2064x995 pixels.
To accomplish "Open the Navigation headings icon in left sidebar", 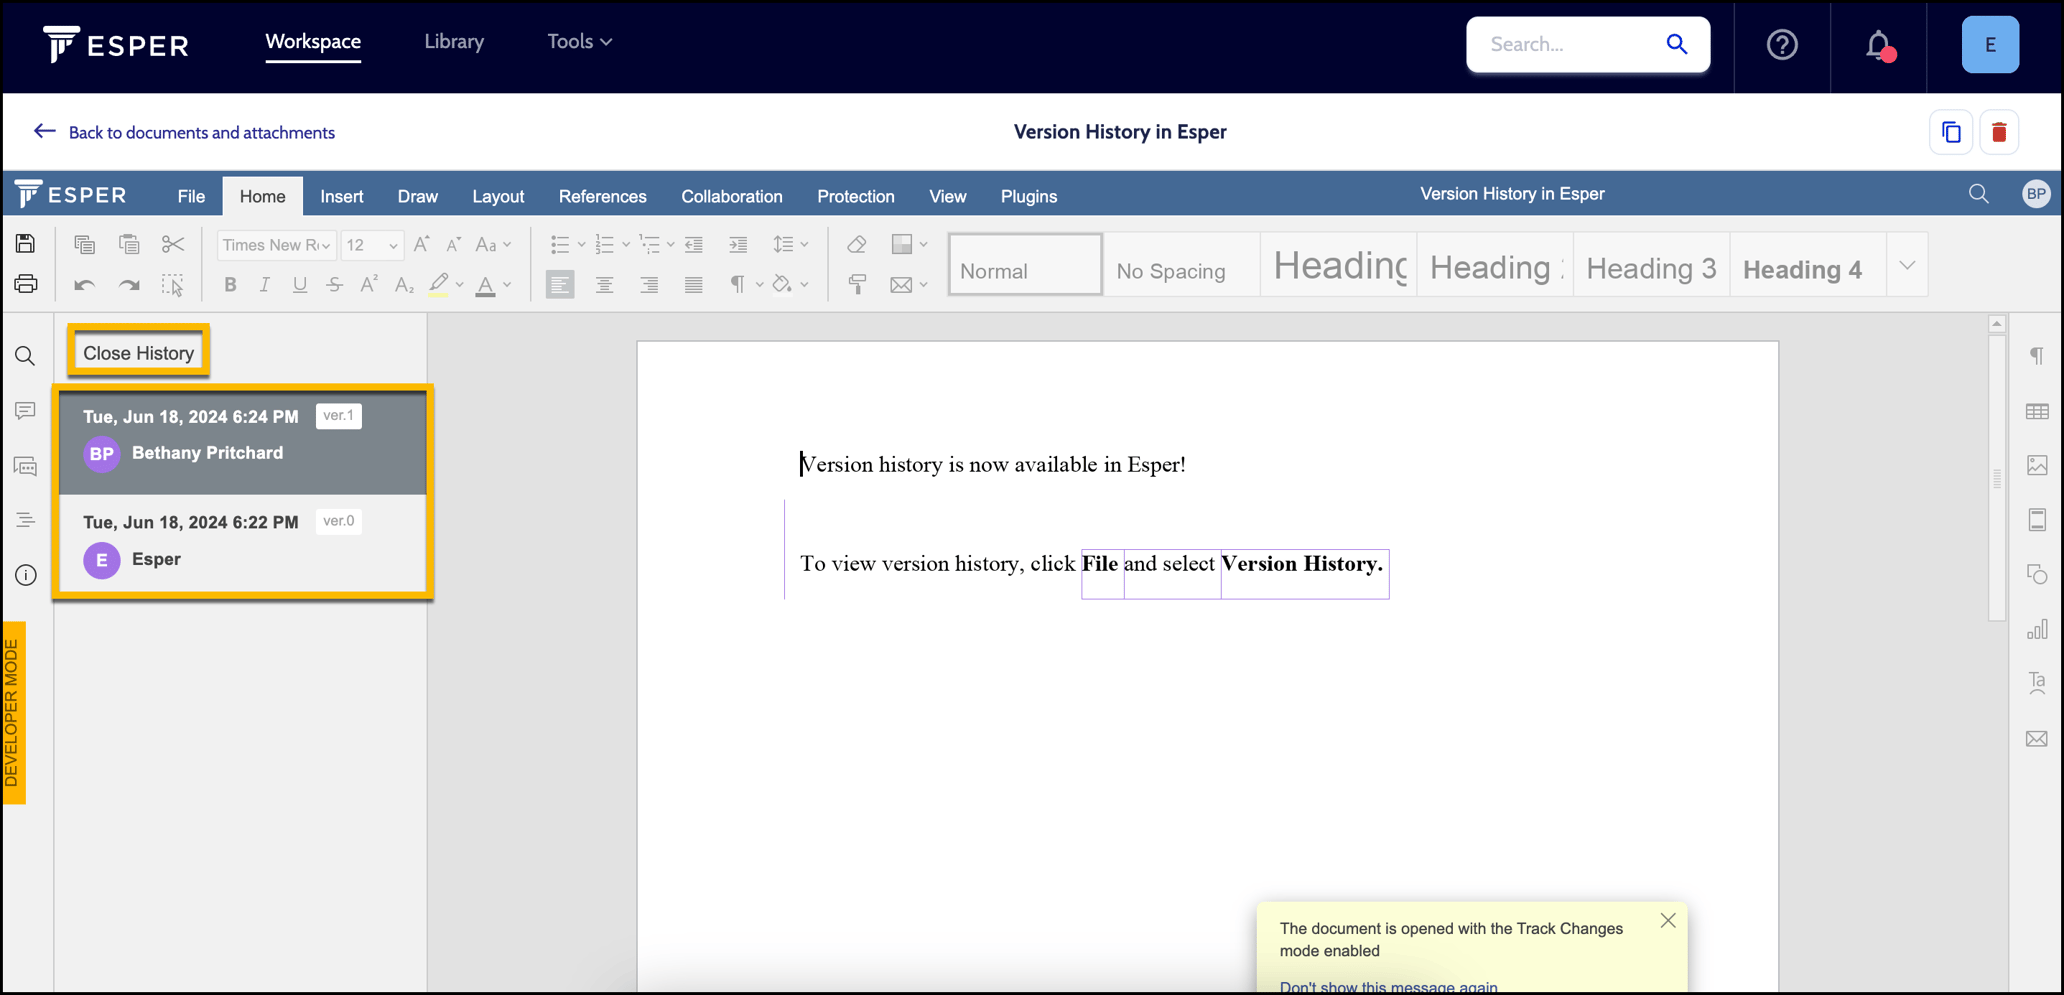I will [25, 520].
